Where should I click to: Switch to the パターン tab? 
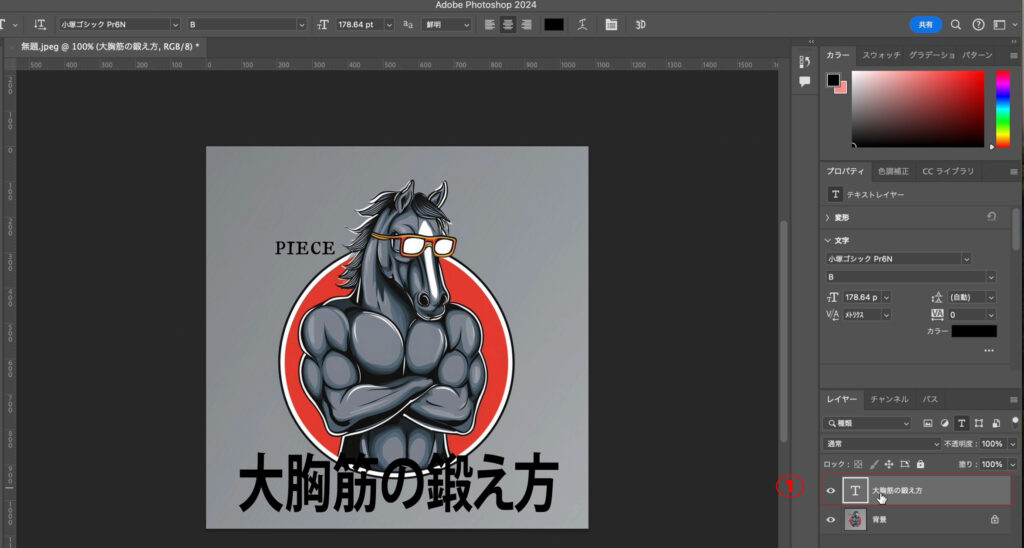(x=977, y=56)
